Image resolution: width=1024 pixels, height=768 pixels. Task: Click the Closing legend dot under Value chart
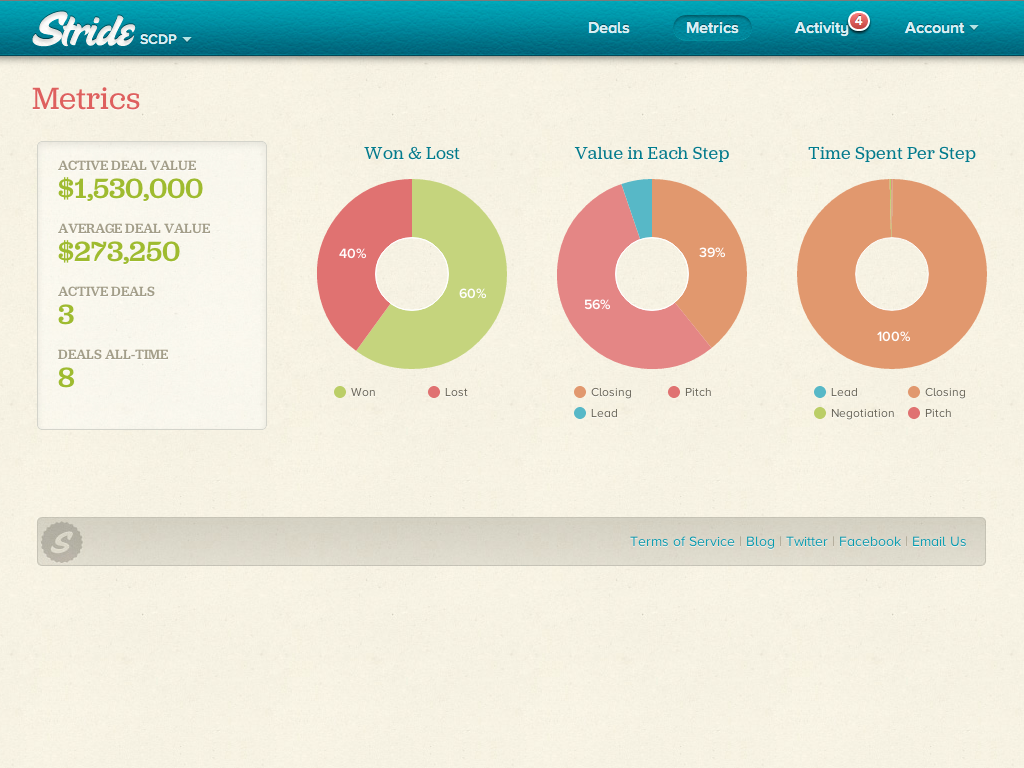click(x=580, y=392)
